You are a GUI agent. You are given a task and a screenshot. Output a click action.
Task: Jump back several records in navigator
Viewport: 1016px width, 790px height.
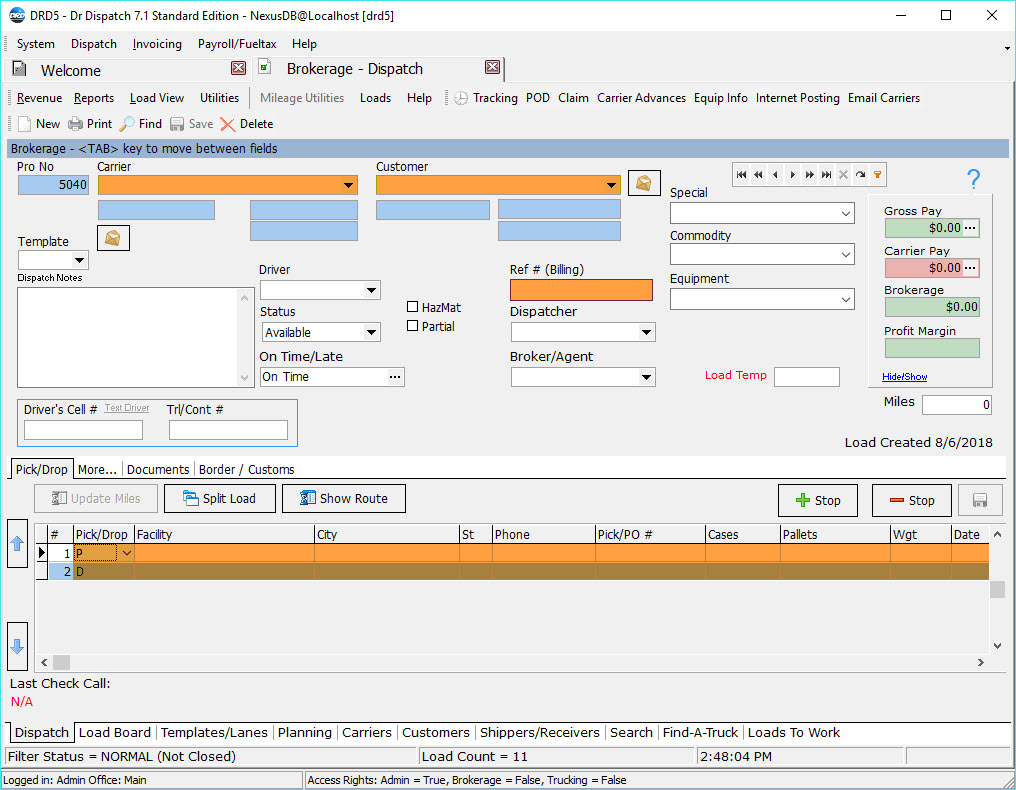758,174
